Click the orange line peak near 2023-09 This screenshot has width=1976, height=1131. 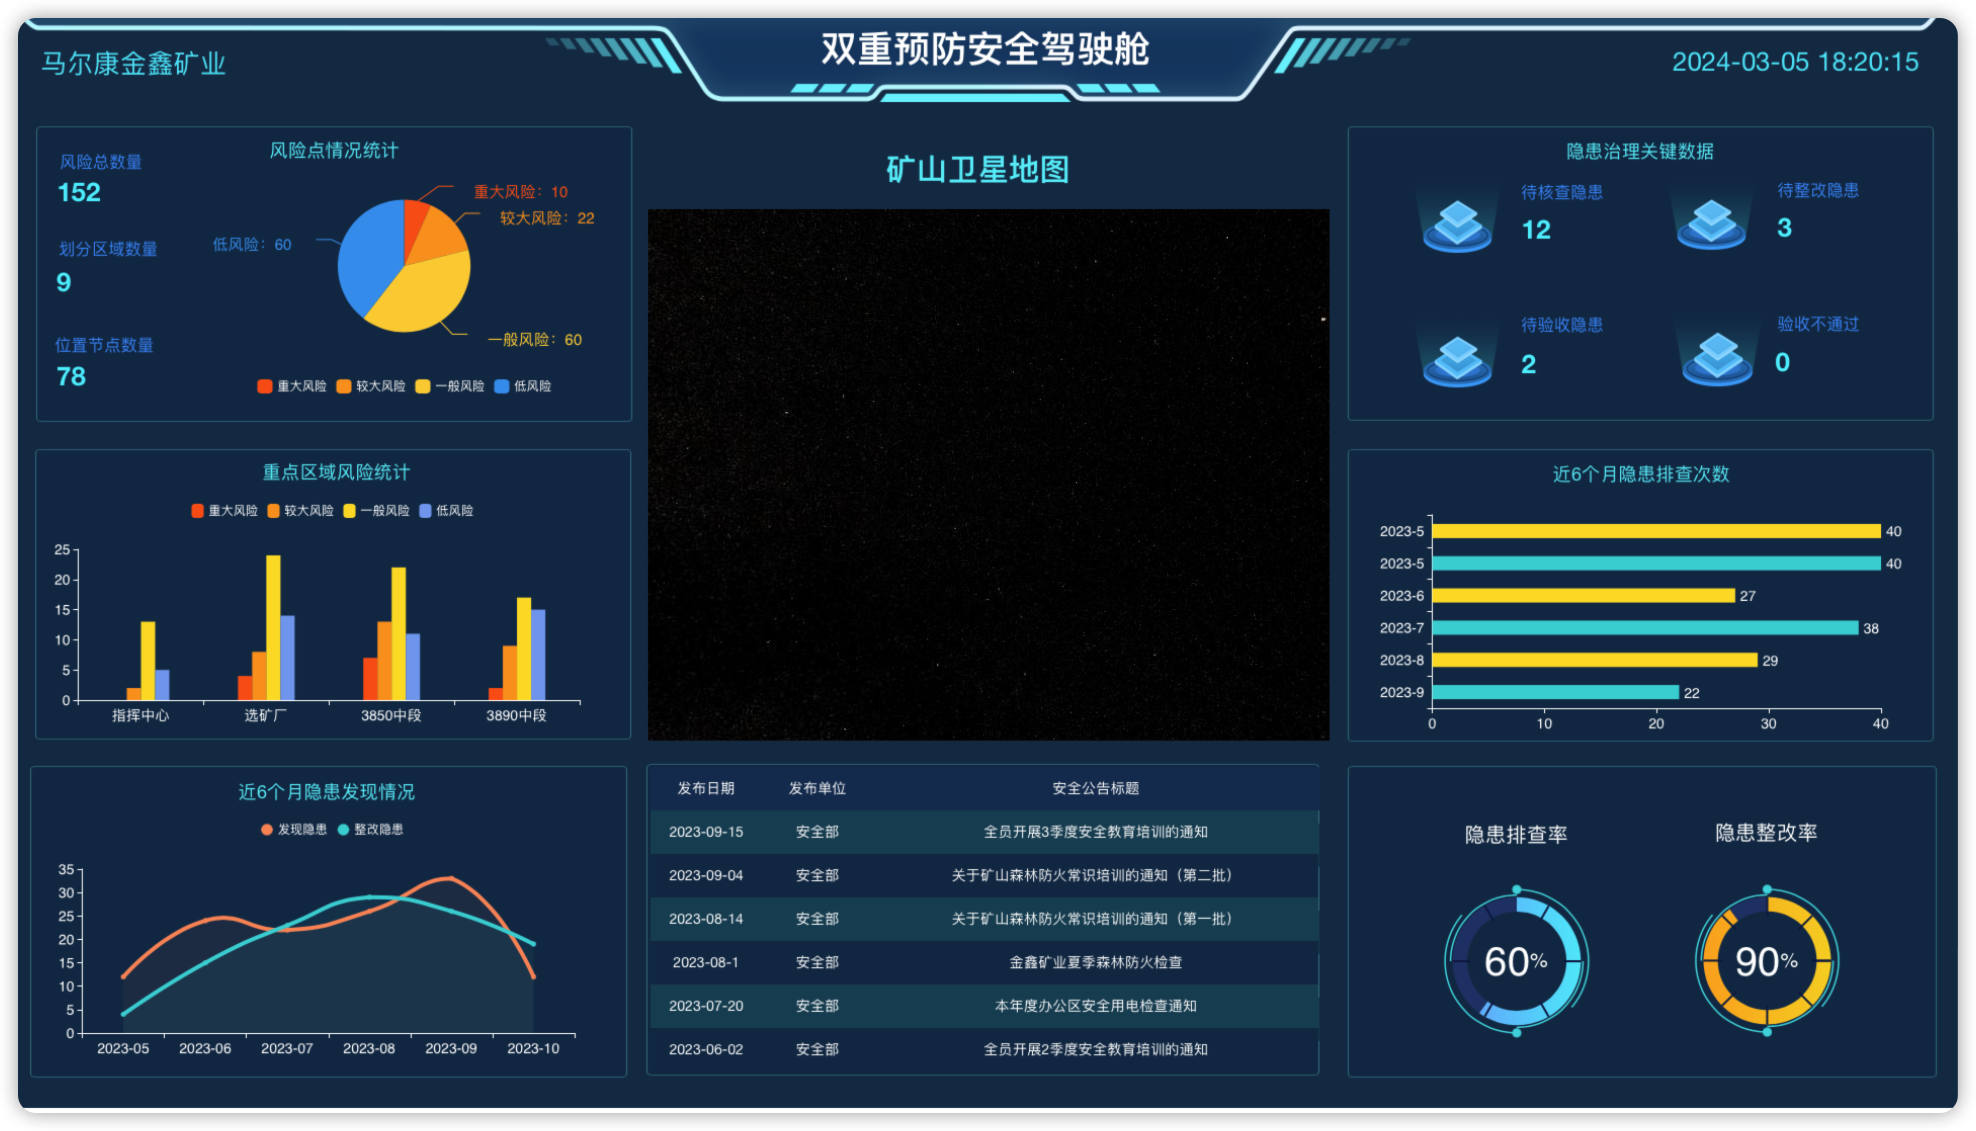449,878
